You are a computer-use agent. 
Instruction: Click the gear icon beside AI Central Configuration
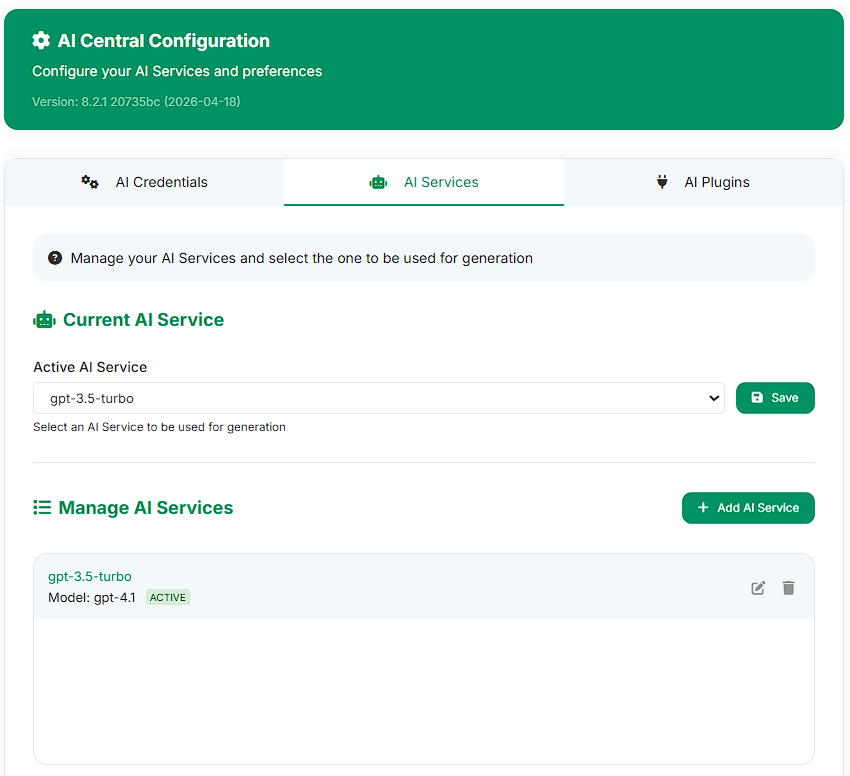[x=41, y=41]
